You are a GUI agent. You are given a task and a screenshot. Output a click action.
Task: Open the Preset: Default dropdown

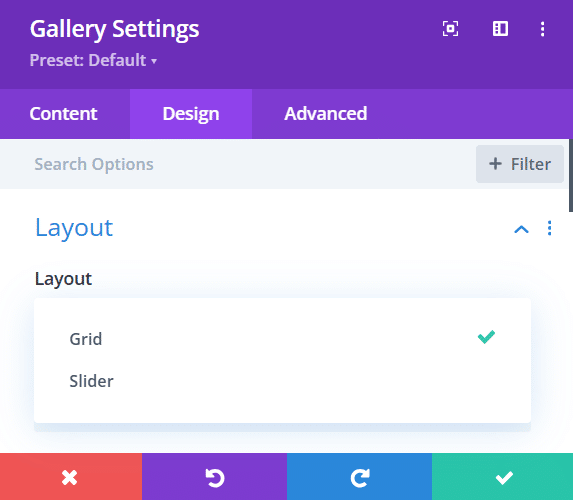(x=93, y=60)
